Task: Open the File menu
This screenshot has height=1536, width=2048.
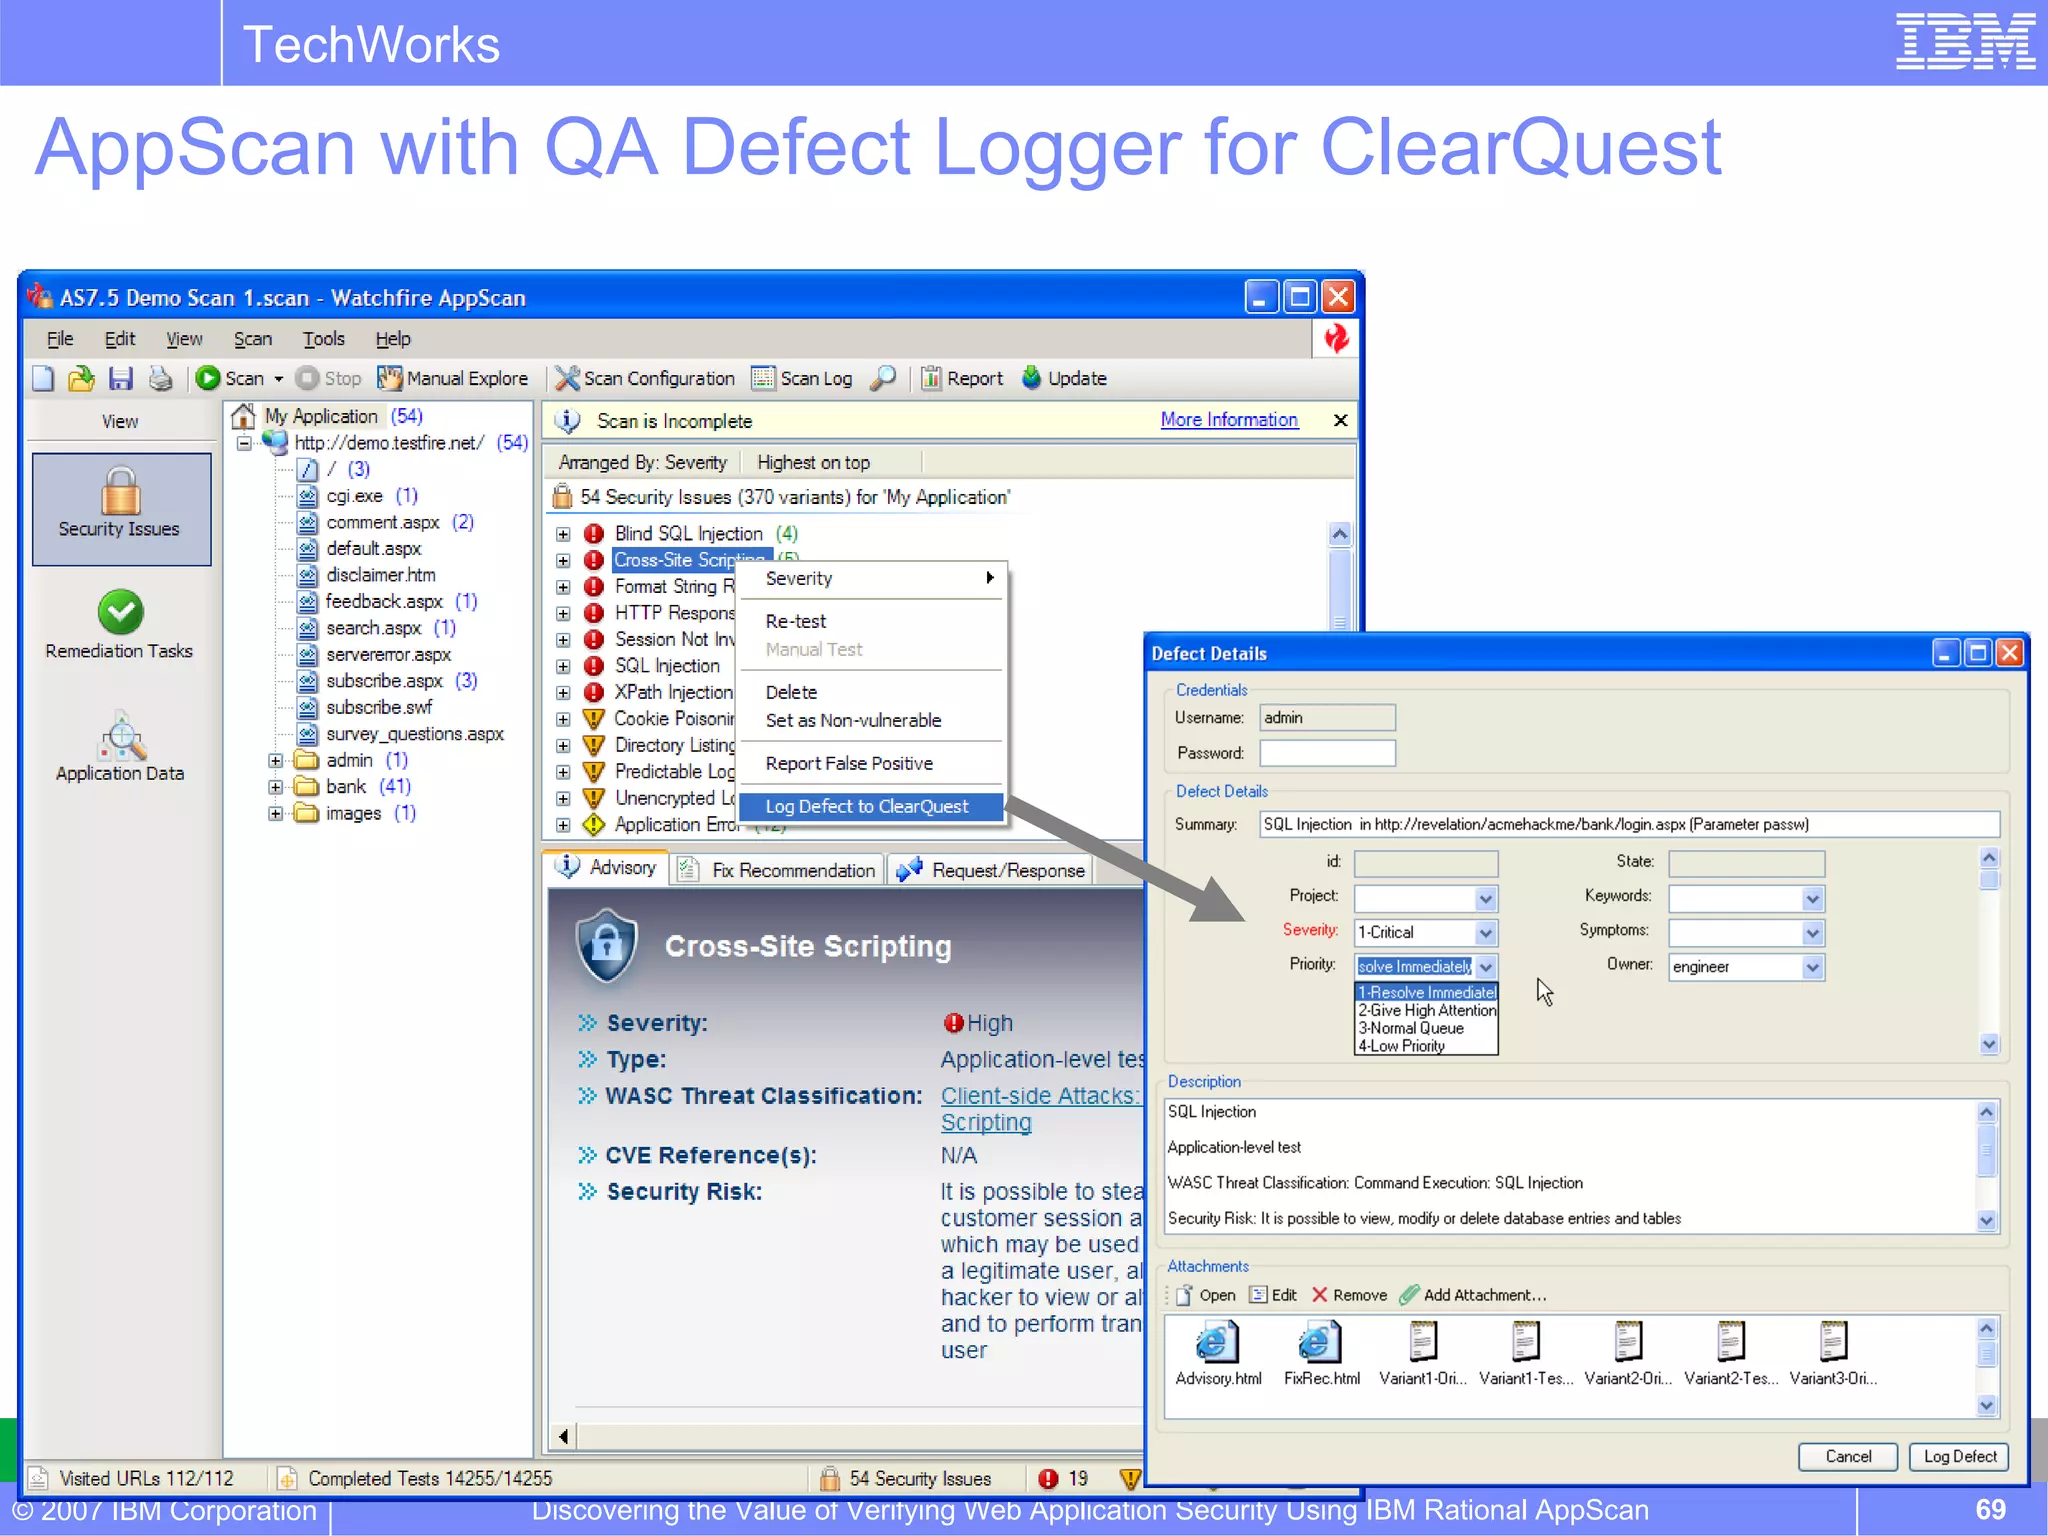Action: coord(60,339)
